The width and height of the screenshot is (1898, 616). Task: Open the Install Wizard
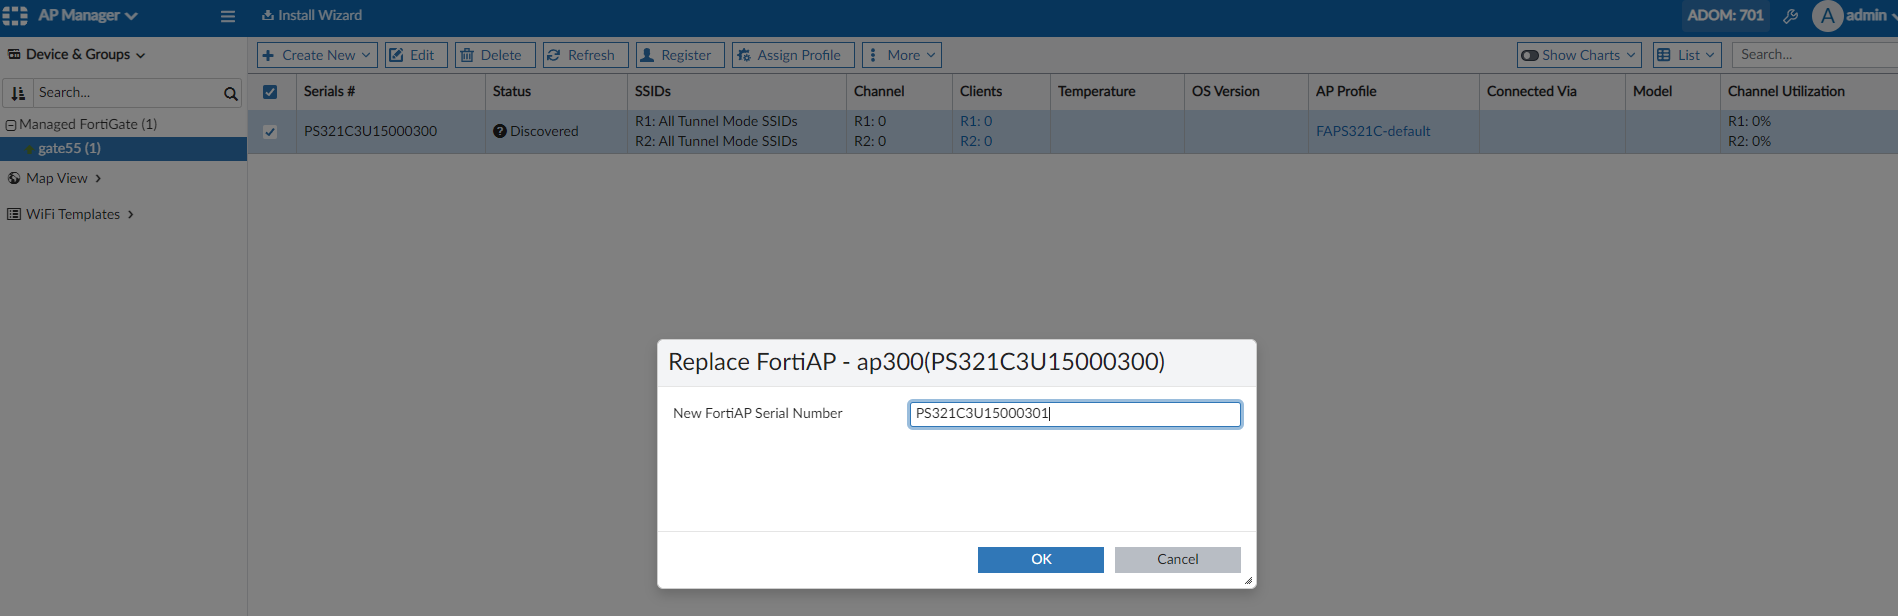pos(312,15)
